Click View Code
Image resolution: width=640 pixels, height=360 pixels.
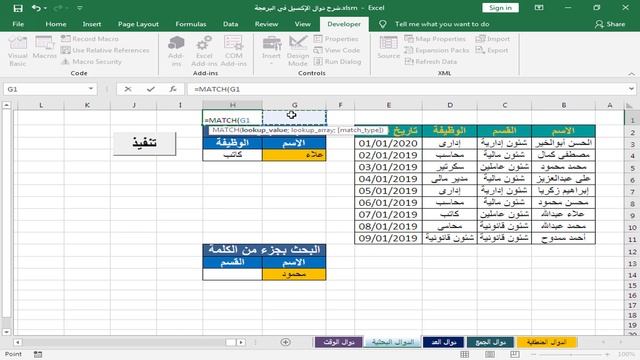337,50
